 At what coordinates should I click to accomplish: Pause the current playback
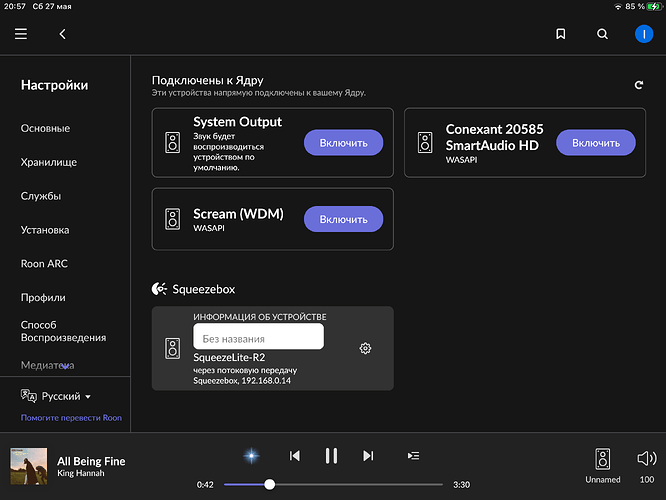(x=331, y=456)
